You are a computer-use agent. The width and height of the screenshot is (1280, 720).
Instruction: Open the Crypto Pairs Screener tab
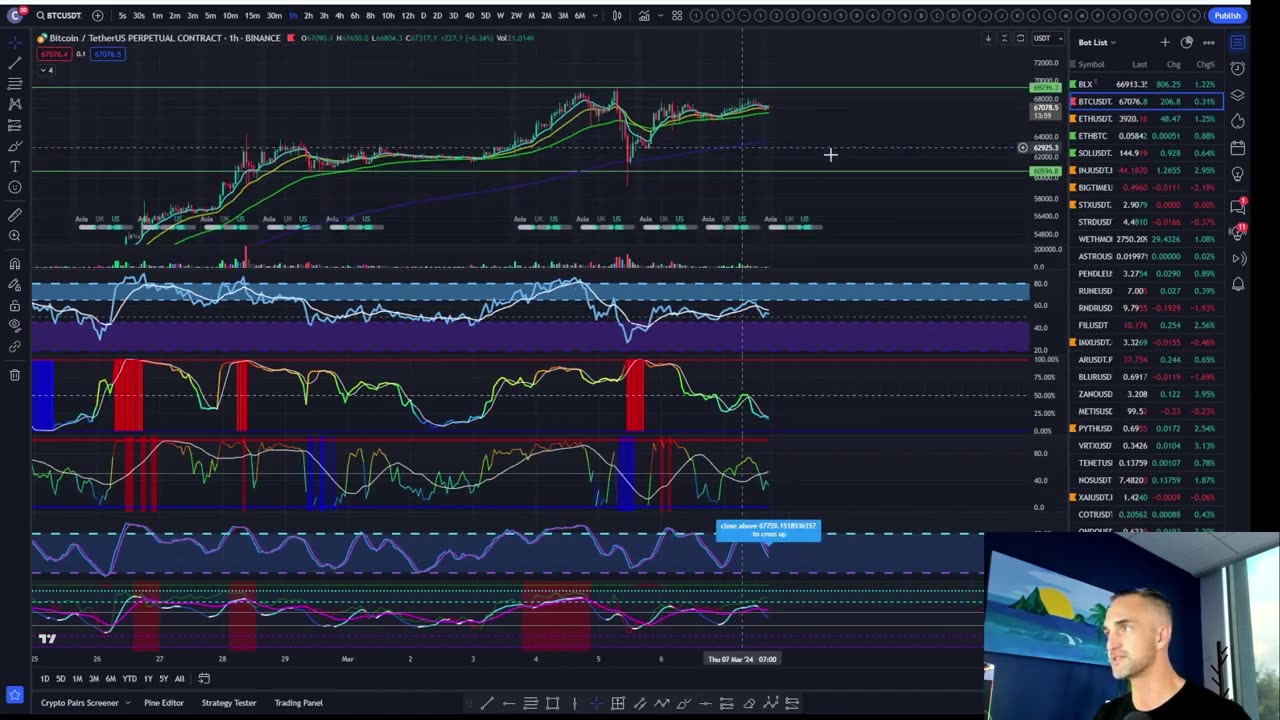pyautogui.click(x=79, y=703)
